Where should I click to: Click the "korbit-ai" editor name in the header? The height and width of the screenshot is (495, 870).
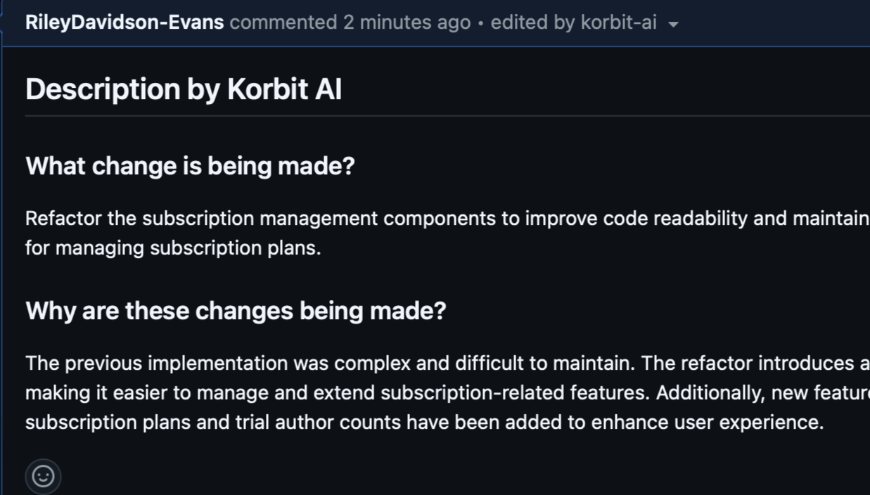[x=618, y=22]
